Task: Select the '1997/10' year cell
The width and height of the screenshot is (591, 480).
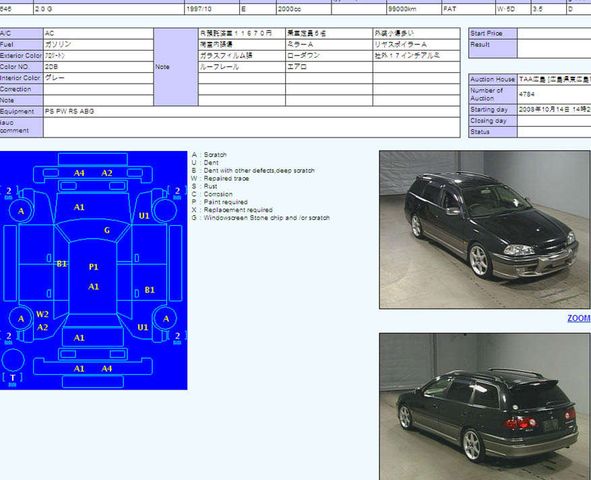Action: (212, 9)
